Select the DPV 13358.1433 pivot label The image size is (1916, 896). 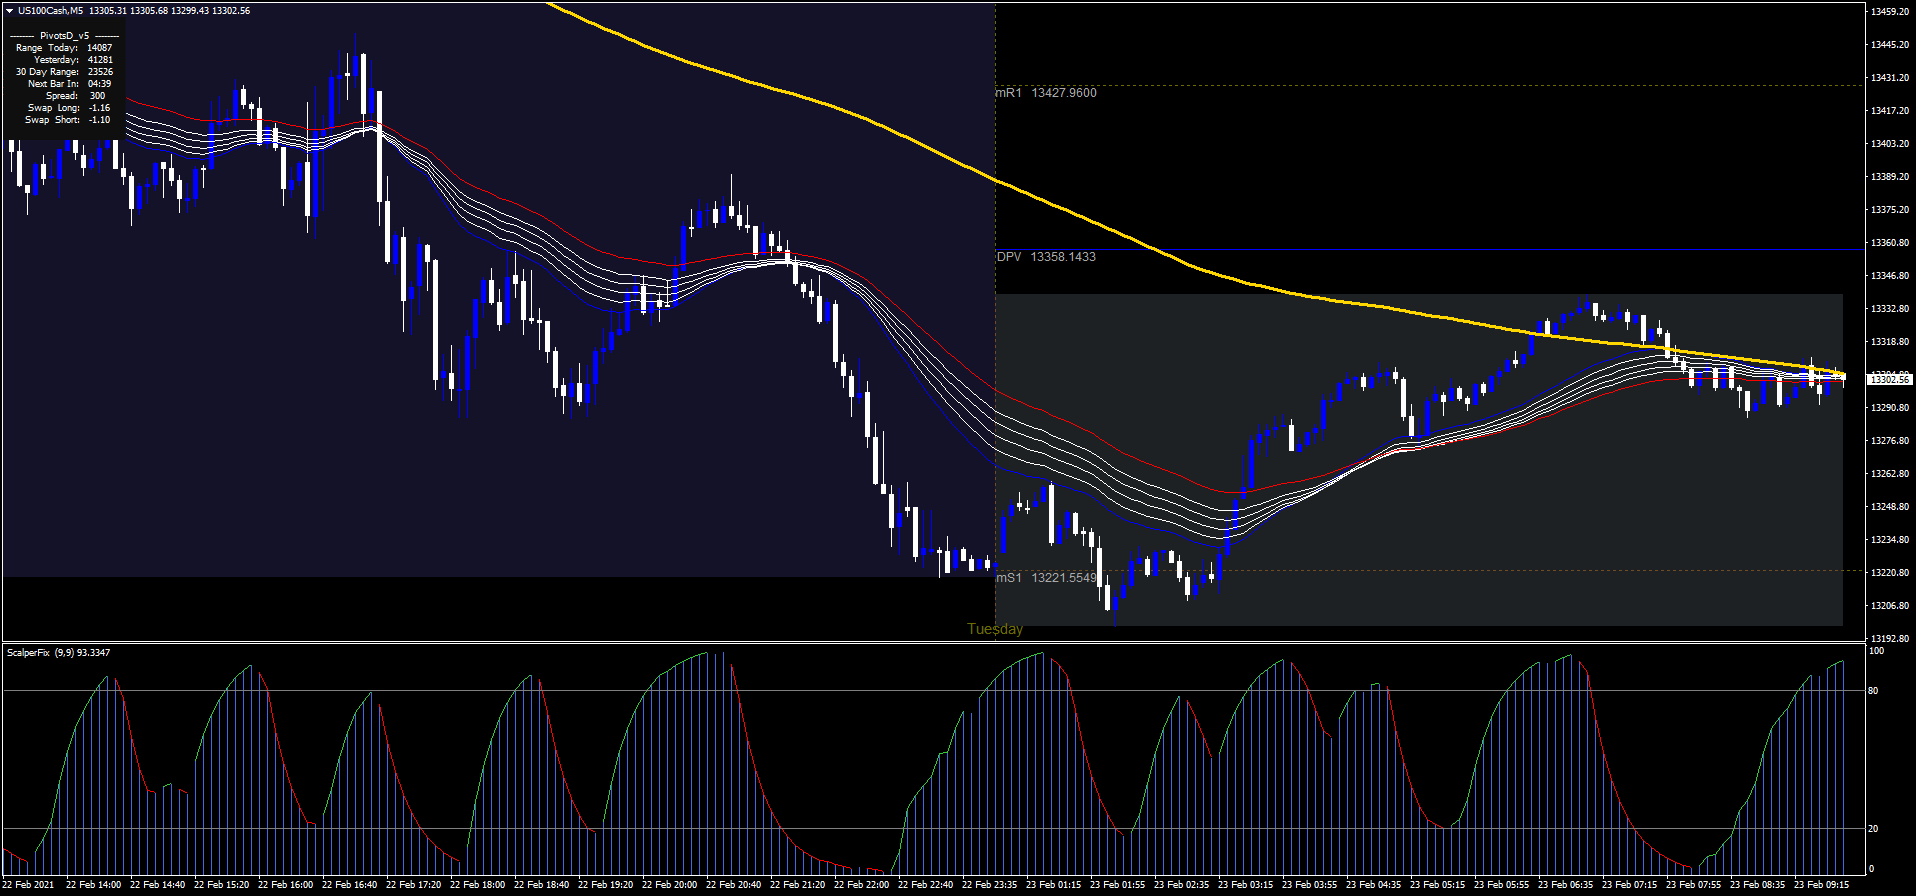pos(1046,257)
